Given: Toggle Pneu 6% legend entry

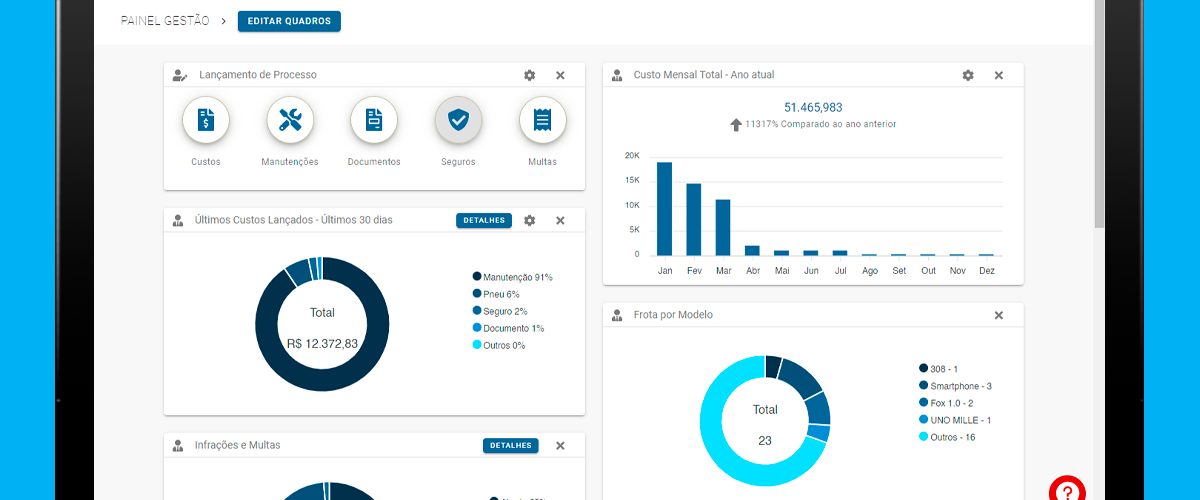Looking at the screenshot, I should (496, 294).
